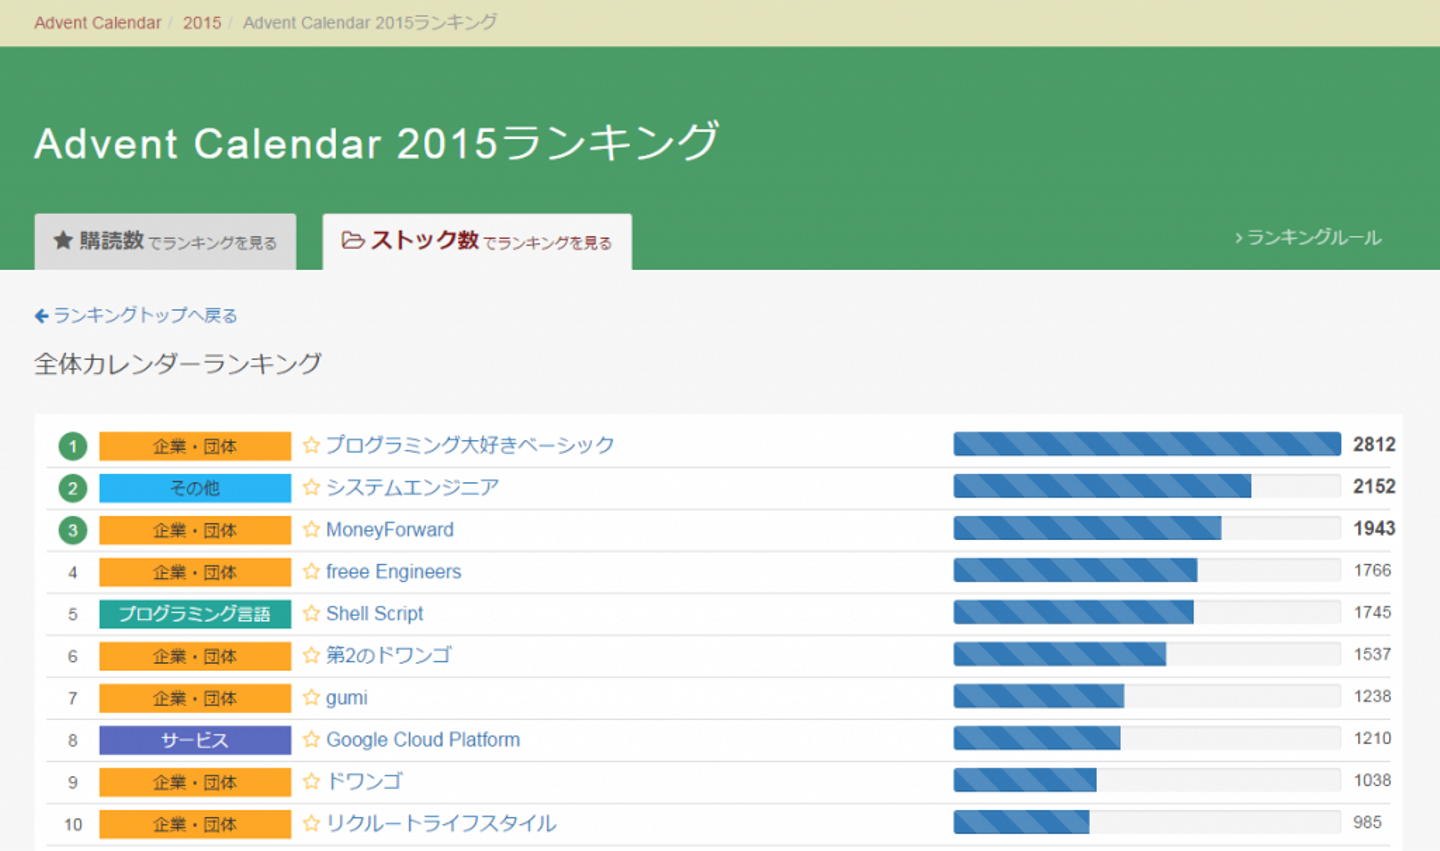Click the green rank 3 badge
The width and height of the screenshot is (1440, 851).
pos(72,530)
